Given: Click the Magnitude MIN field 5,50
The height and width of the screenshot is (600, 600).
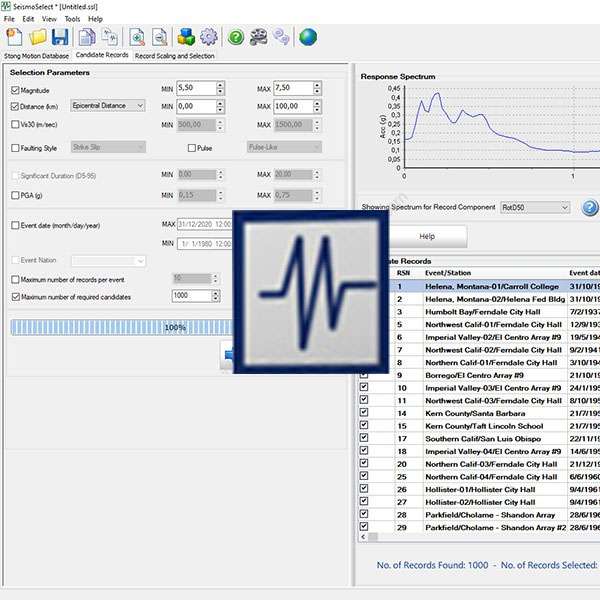Looking at the screenshot, I should [196, 88].
